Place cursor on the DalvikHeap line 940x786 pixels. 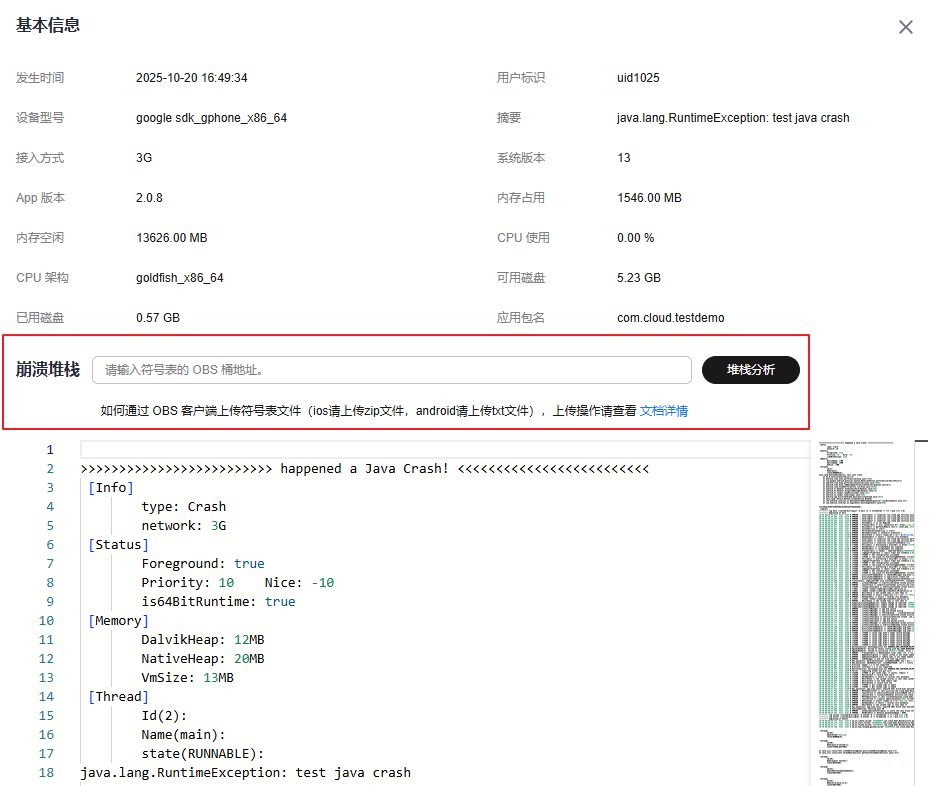pyautogui.click(x=202, y=640)
